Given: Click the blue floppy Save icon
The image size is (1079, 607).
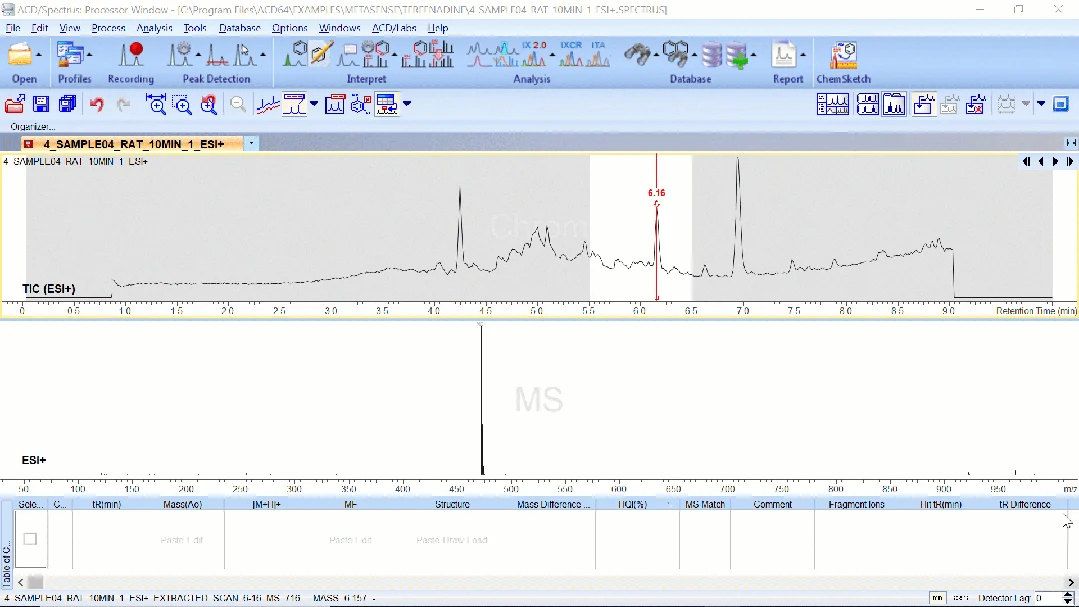Looking at the screenshot, I should (41, 105).
